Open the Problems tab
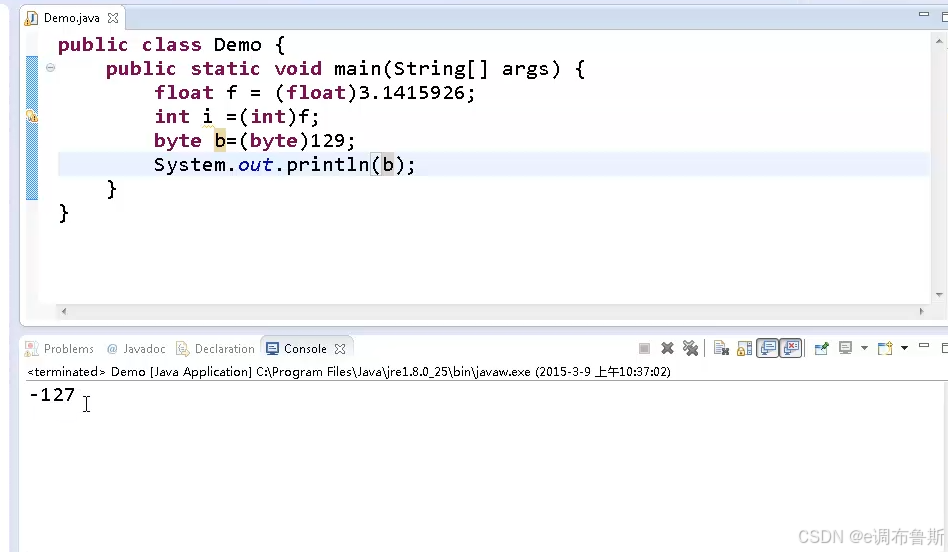 click(59, 349)
